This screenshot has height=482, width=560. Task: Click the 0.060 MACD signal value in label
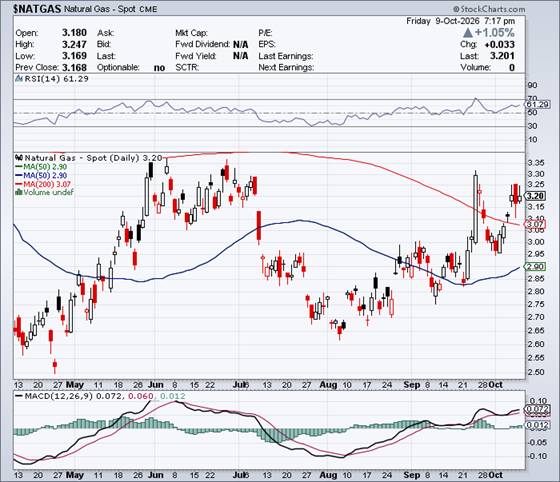140,396
